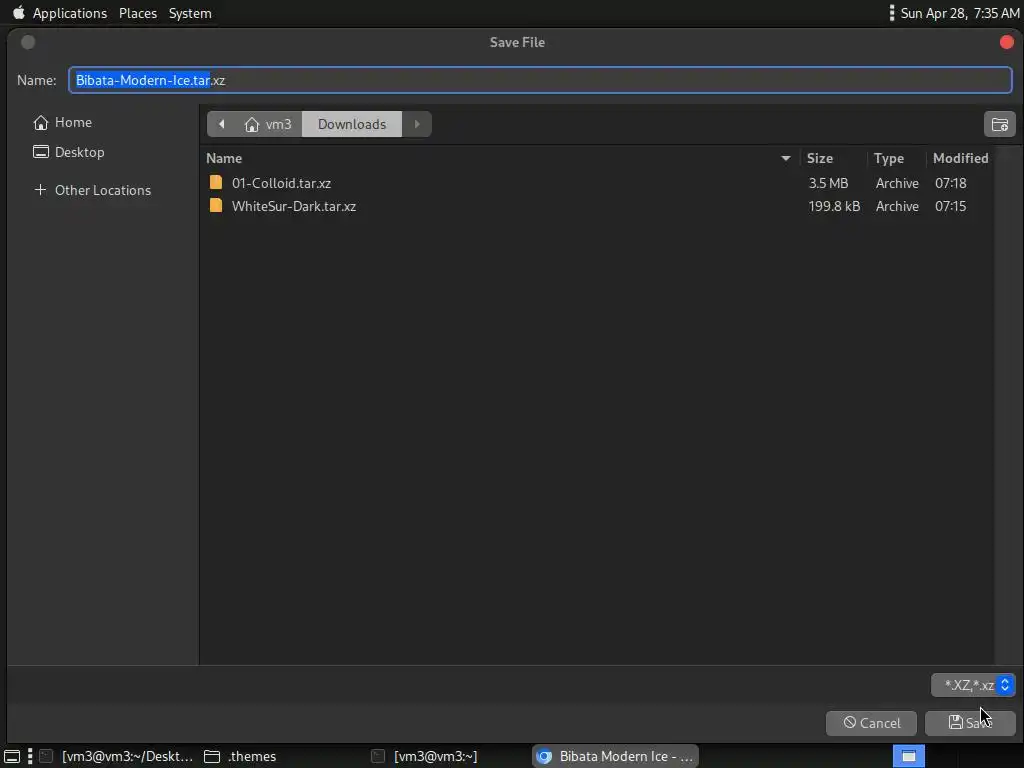
Task: Sort files by the Modified column
Action: coord(960,158)
